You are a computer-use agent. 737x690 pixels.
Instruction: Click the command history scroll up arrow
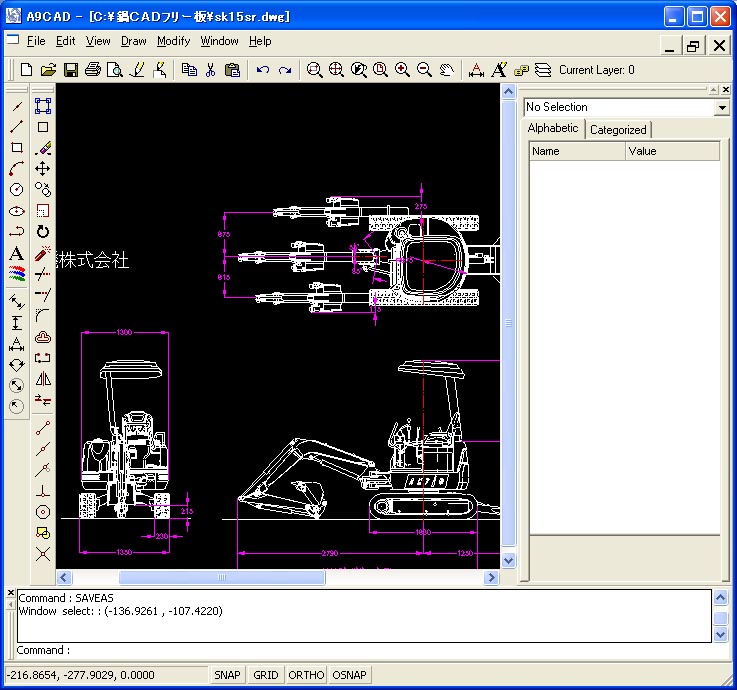pyautogui.click(x=721, y=598)
